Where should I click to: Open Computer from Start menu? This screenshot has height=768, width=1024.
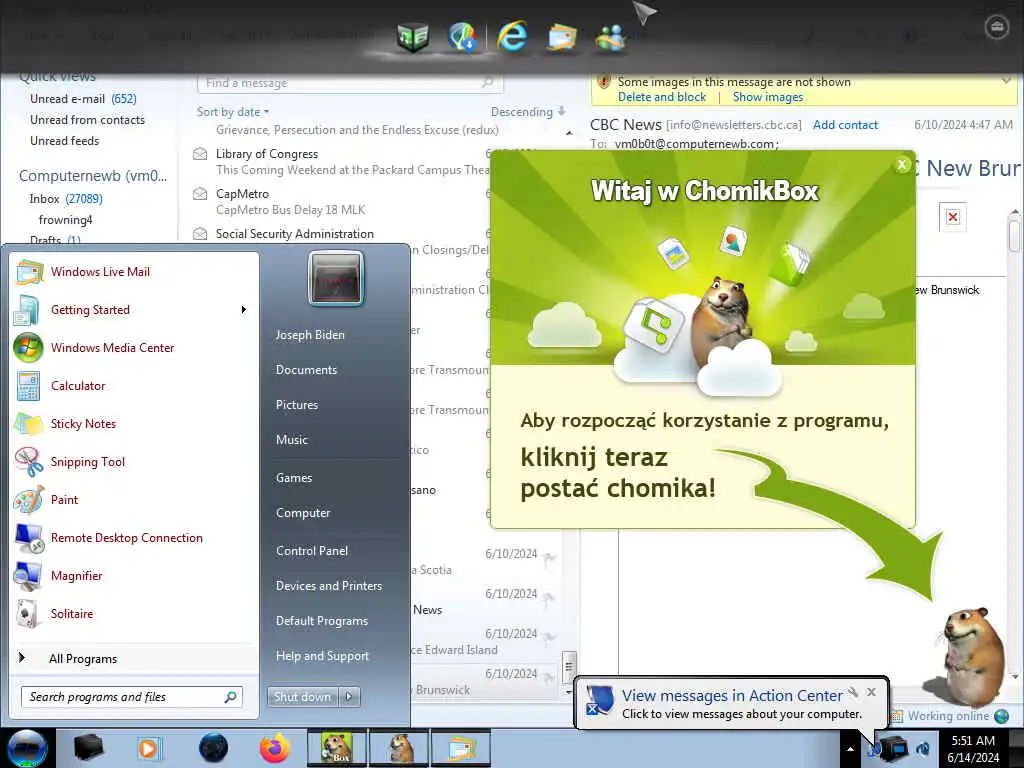click(x=303, y=513)
